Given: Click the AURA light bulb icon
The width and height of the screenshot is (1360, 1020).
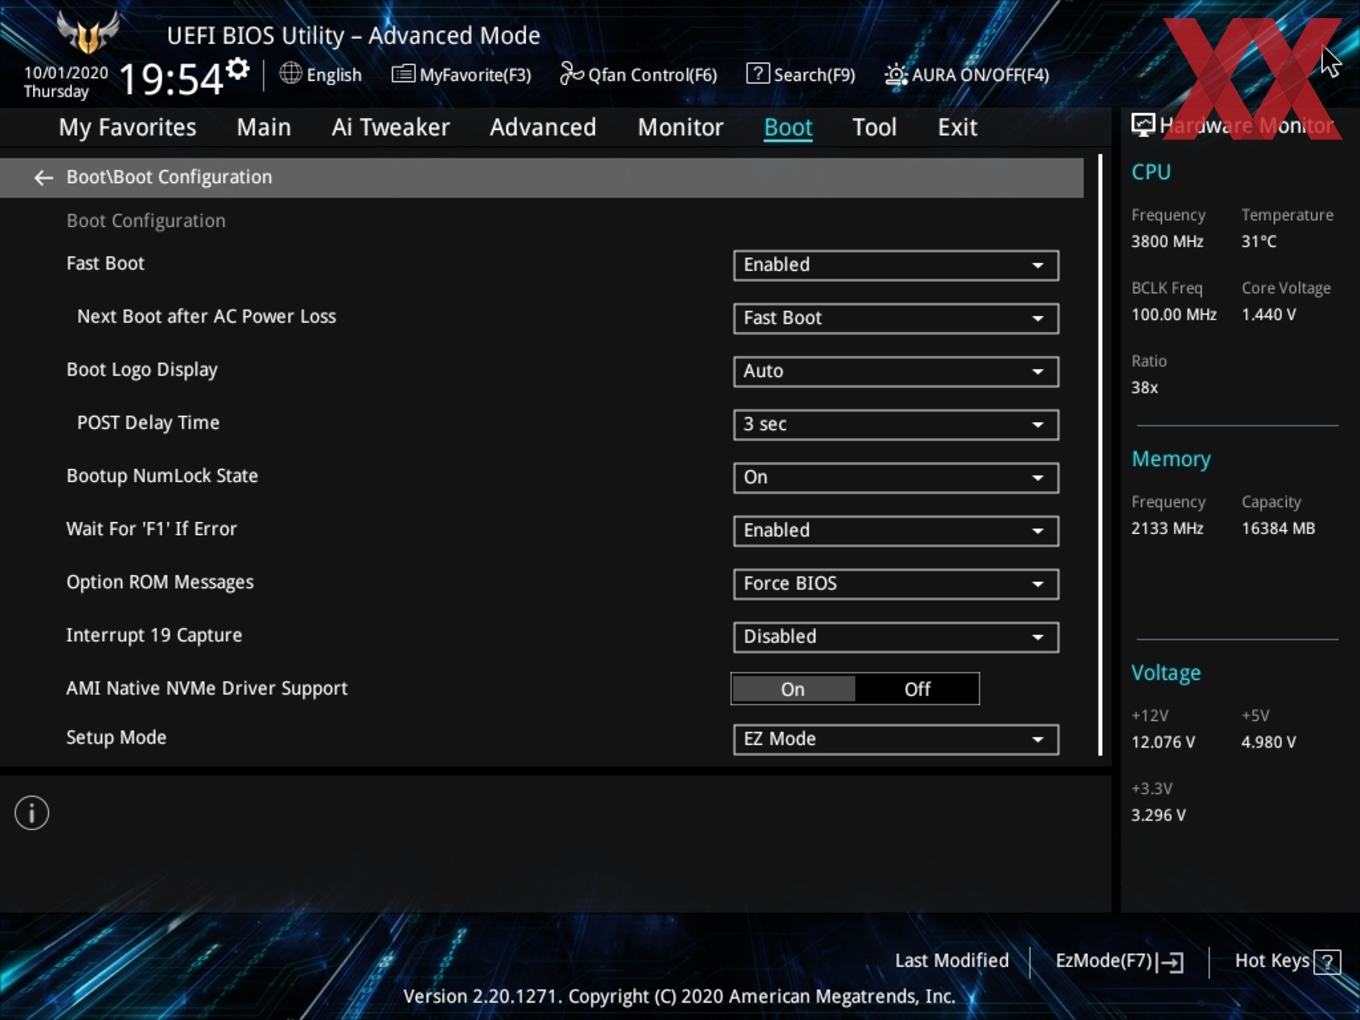Looking at the screenshot, I should (895, 74).
